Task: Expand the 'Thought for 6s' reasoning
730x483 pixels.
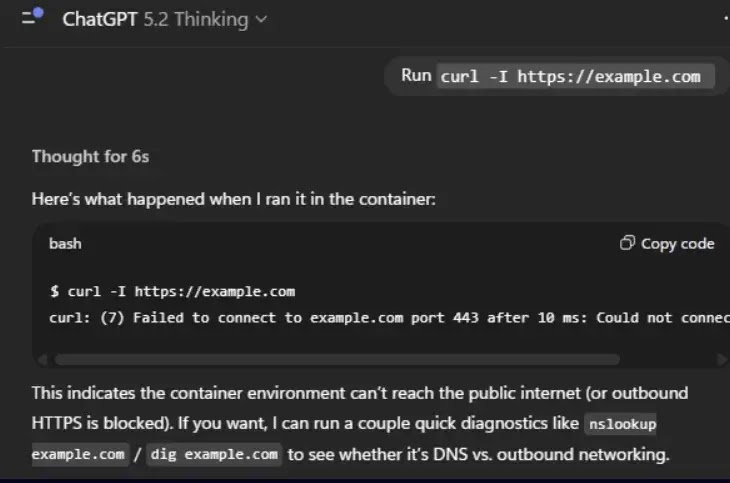Action: coord(90,156)
